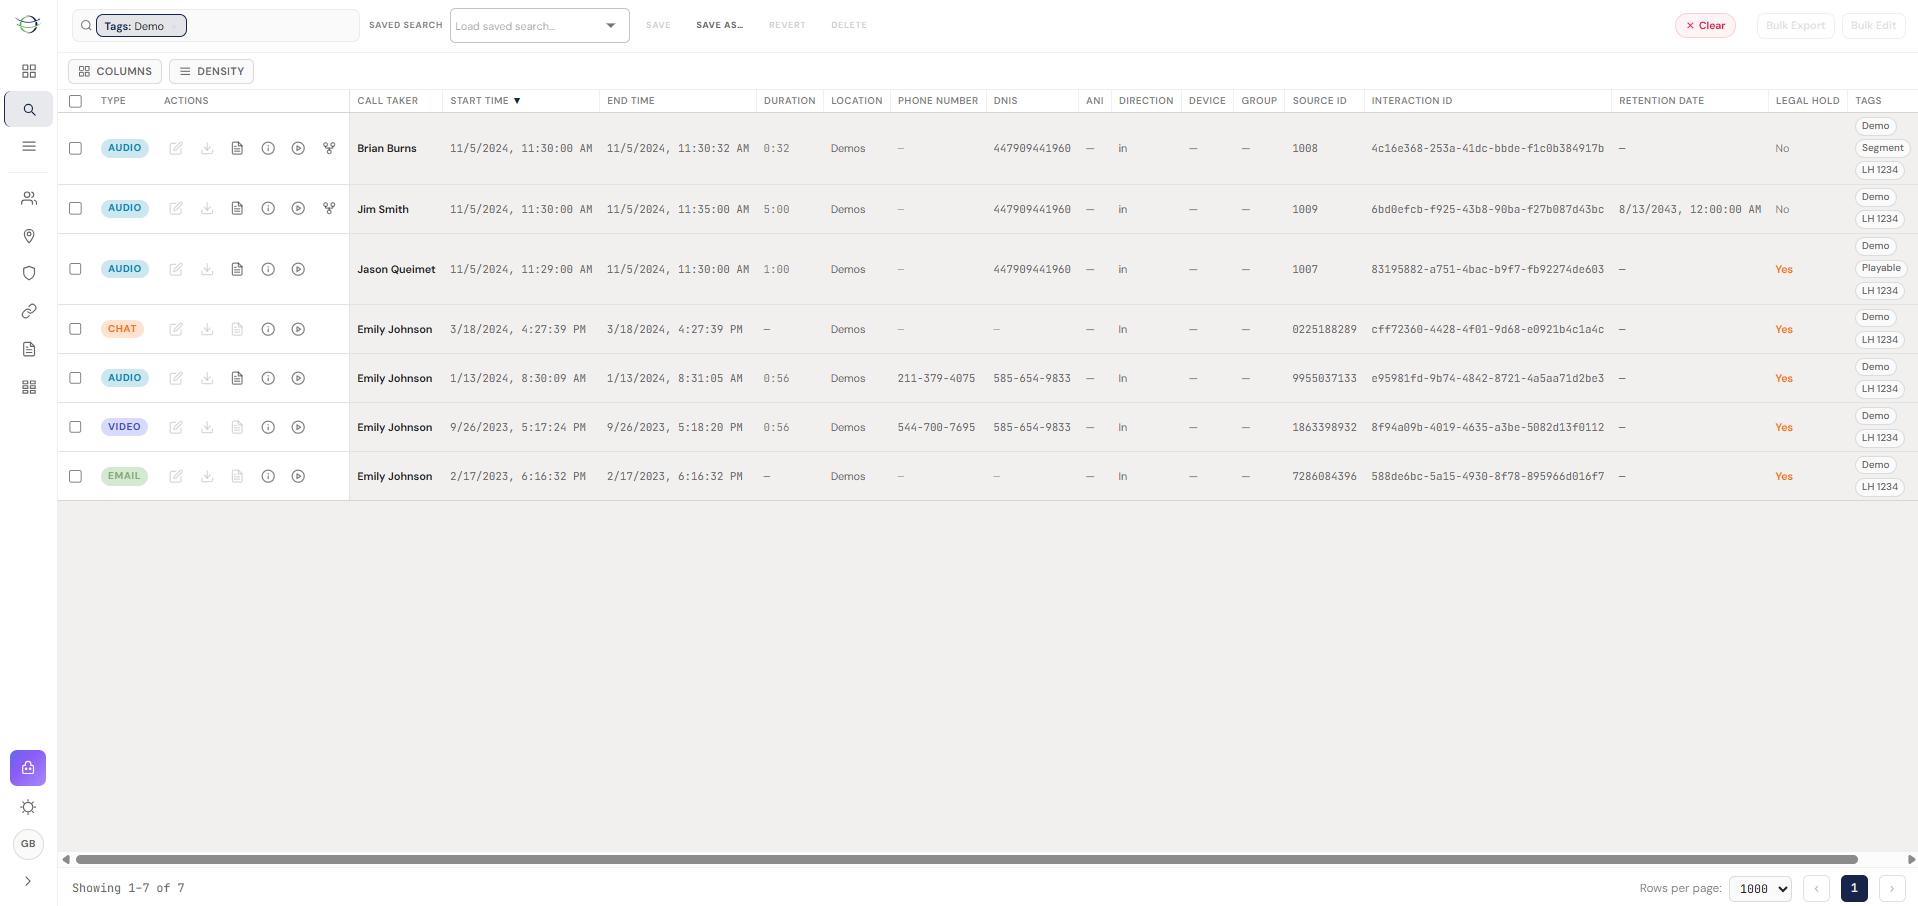Click the Legal Hold column header
This screenshot has height=906, width=1918.
1807,101
